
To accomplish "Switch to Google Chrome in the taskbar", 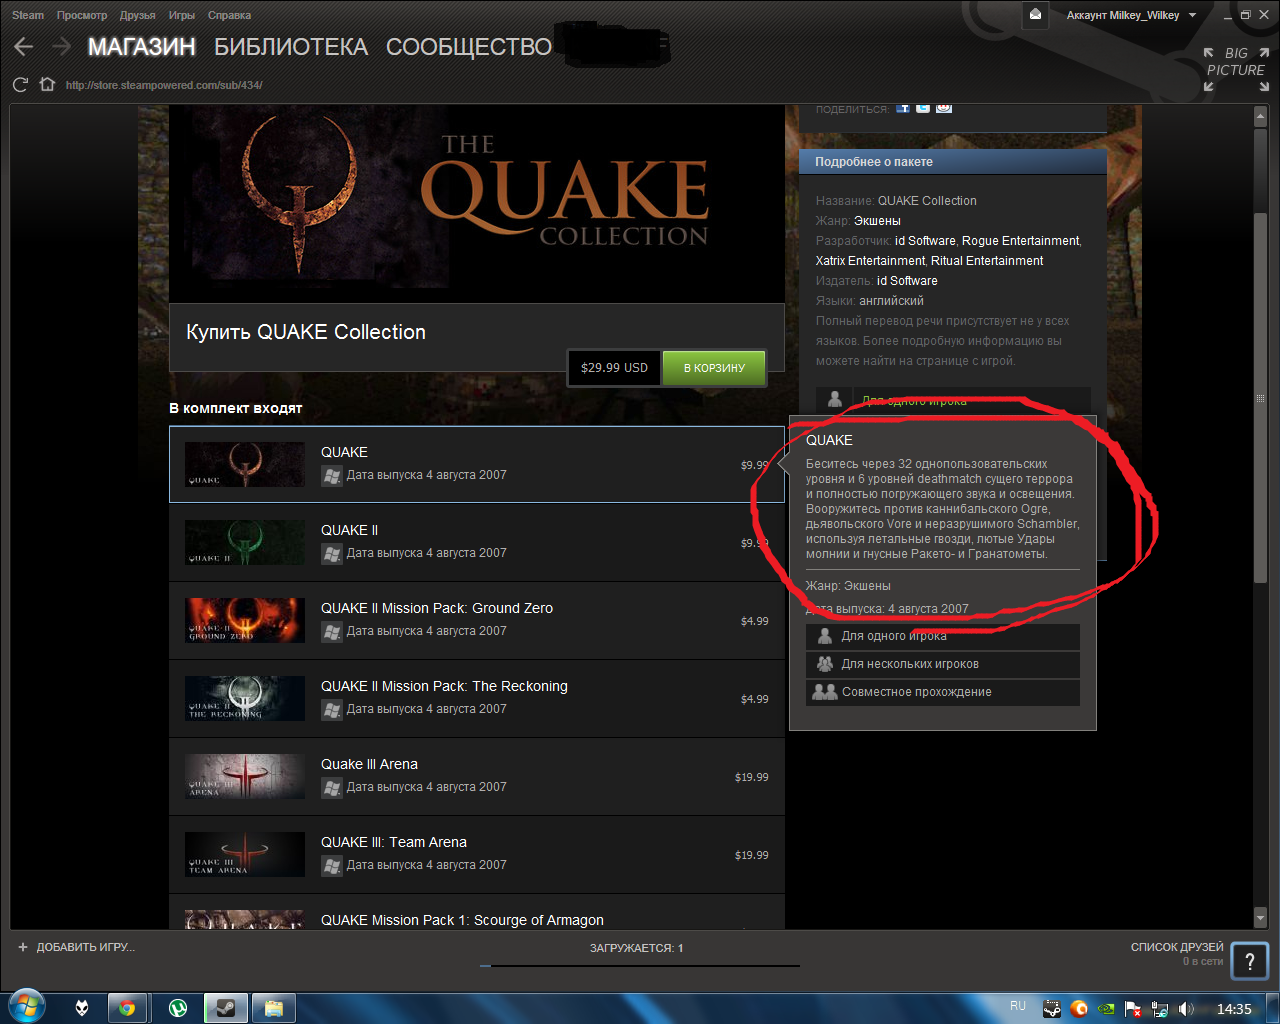I will 127,1008.
